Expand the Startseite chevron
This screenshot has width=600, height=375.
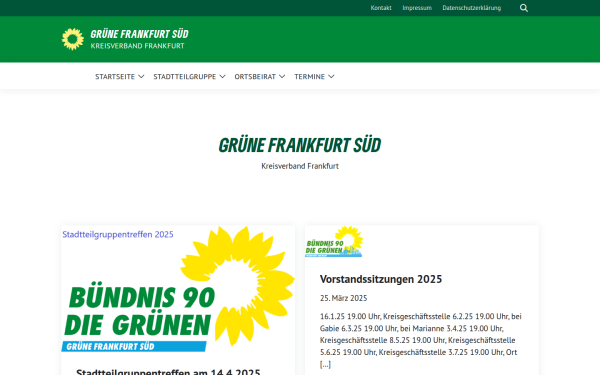(141, 77)
